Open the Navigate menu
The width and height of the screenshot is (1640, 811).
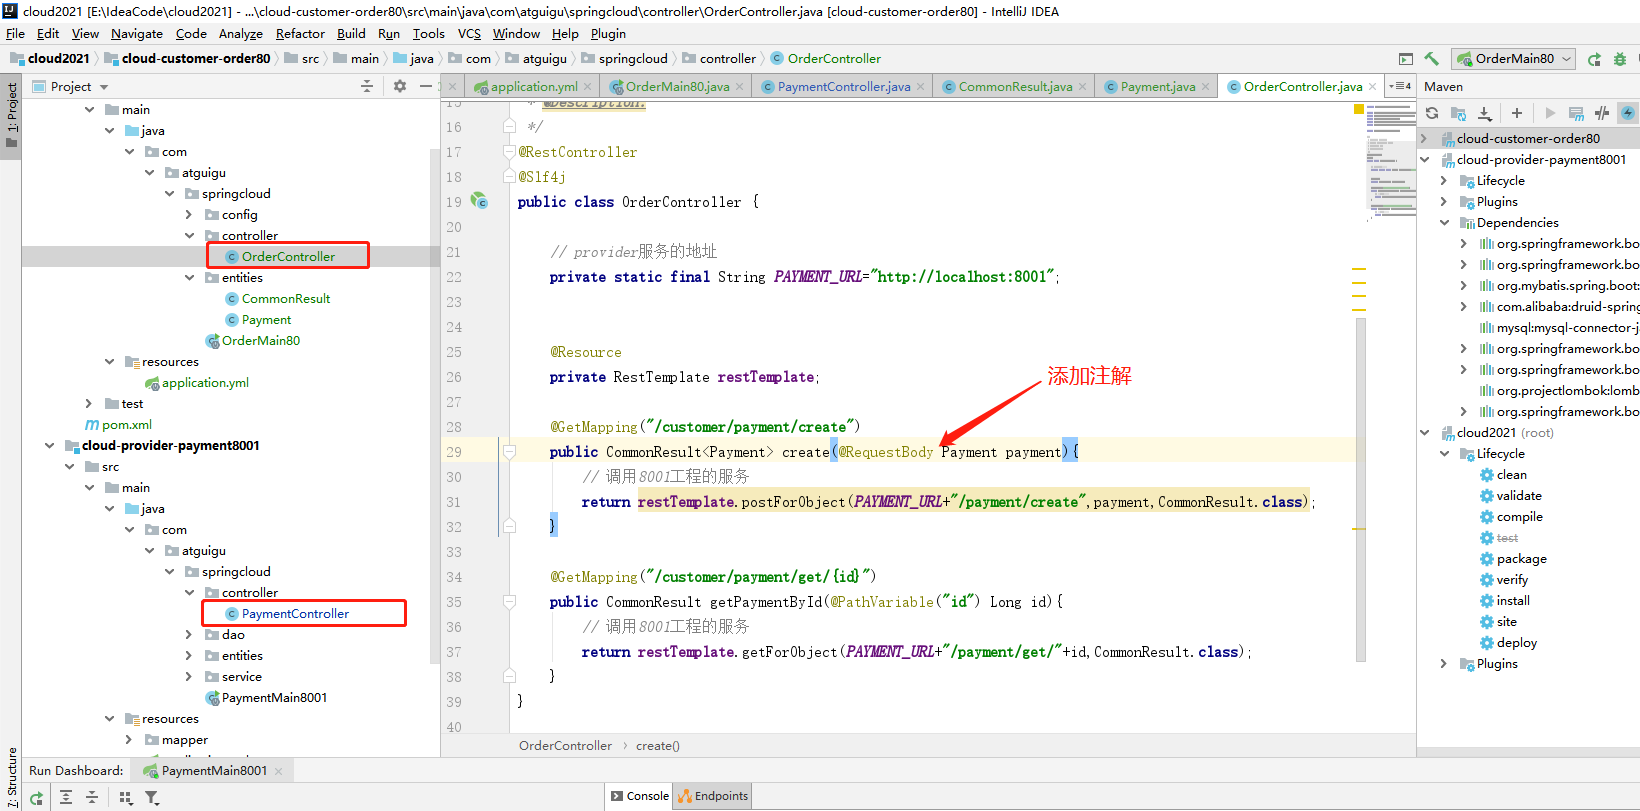click(136, 33)
